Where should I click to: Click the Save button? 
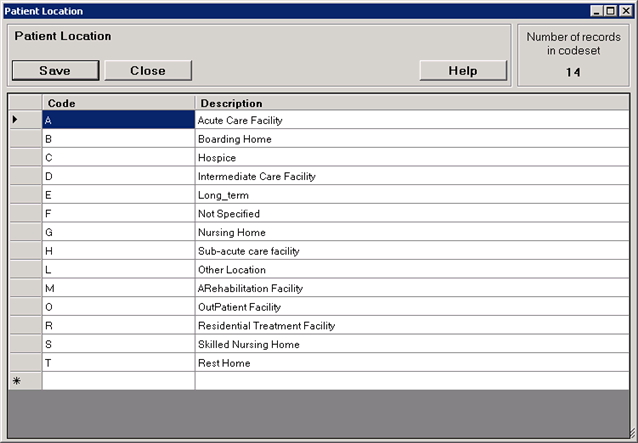coord(55,71)
